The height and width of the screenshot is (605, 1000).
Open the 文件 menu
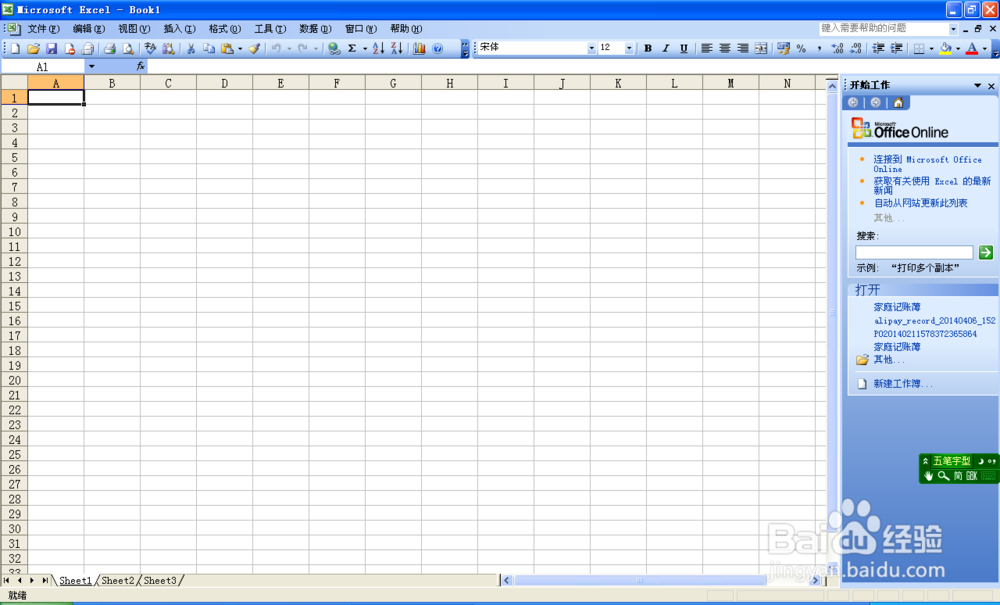pos(43,29)
